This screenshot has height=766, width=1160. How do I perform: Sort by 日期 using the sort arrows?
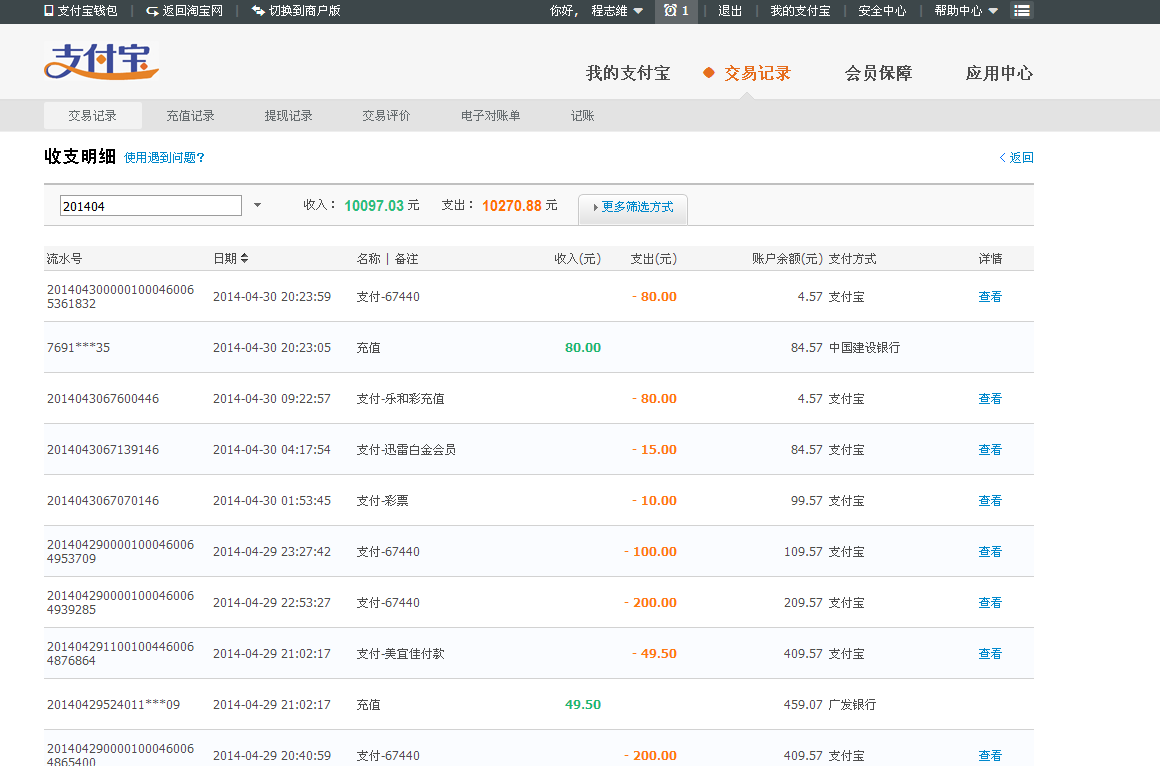tap(245, 258)
